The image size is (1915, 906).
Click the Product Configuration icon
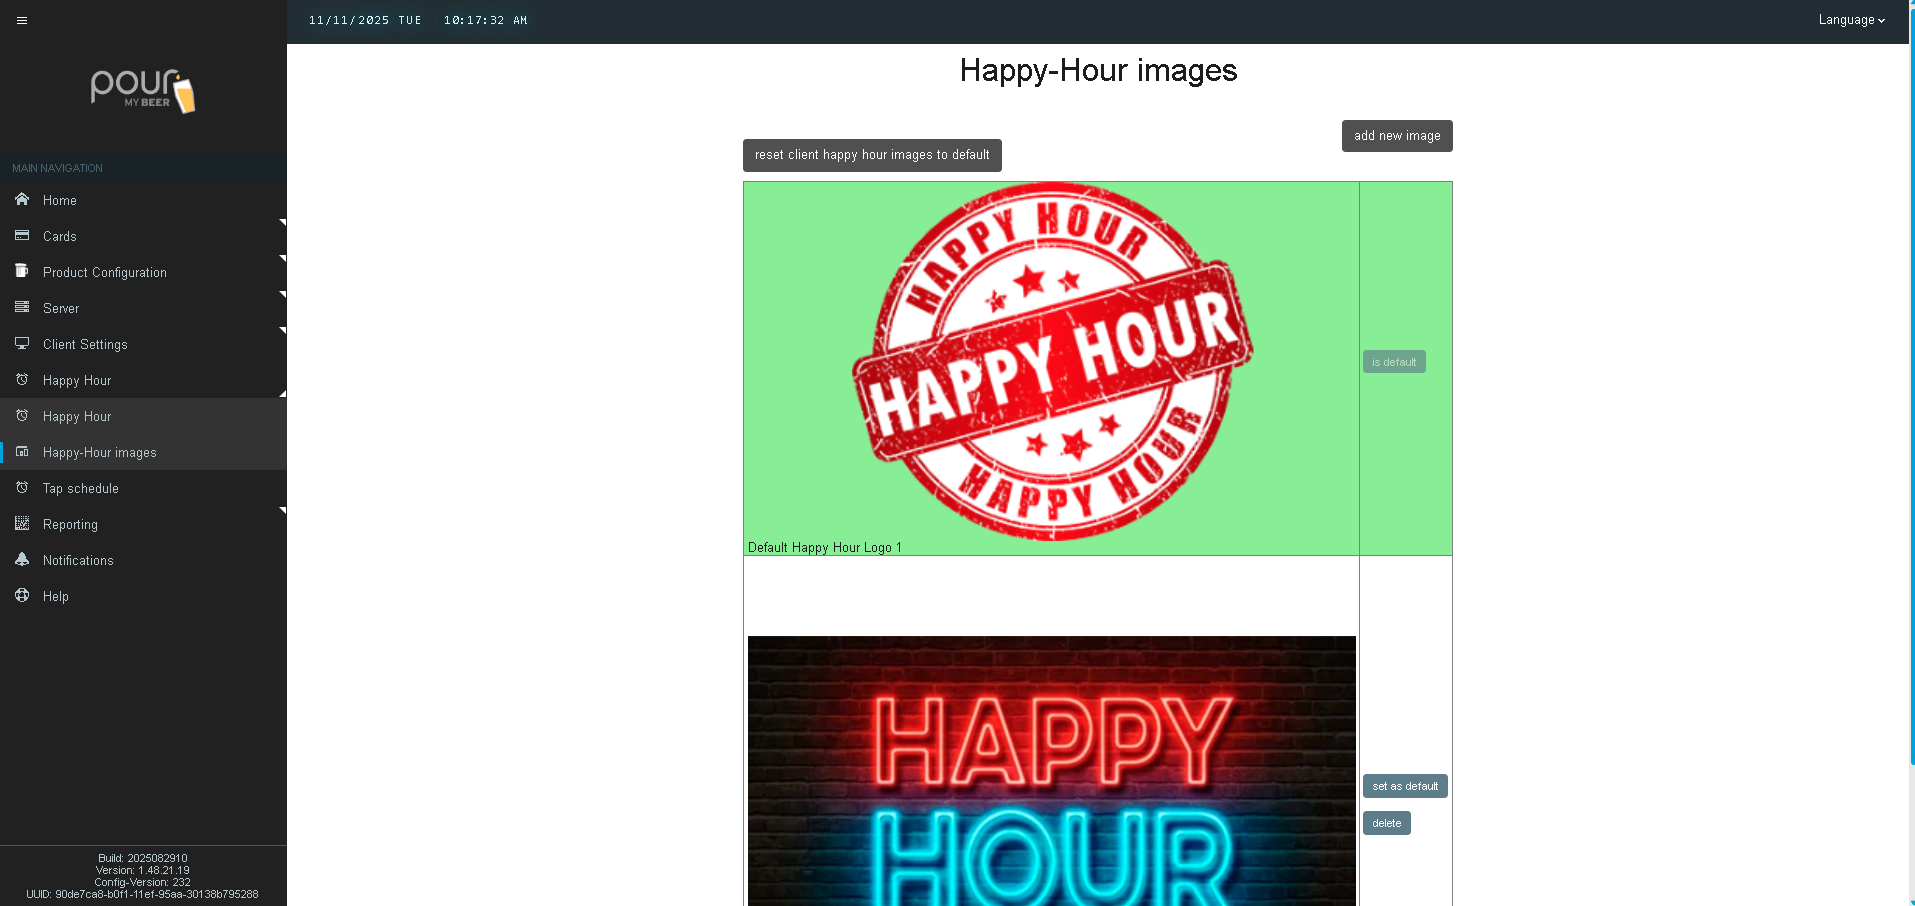[22, 272]
